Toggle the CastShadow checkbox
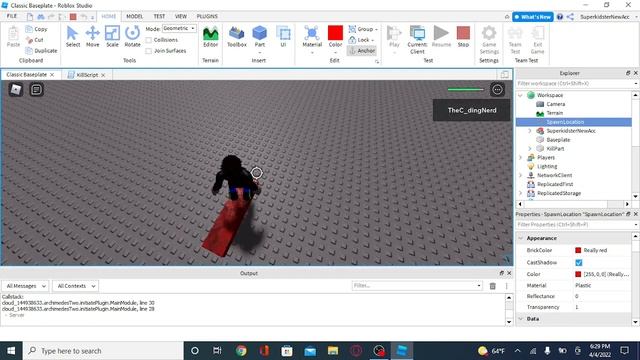 click(578, 262)
